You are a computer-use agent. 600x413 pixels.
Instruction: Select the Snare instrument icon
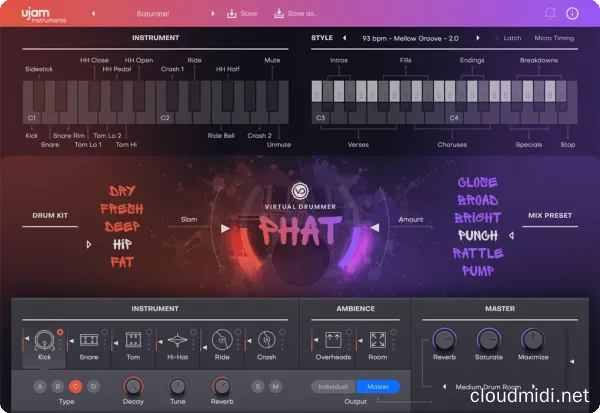(89, 340)
